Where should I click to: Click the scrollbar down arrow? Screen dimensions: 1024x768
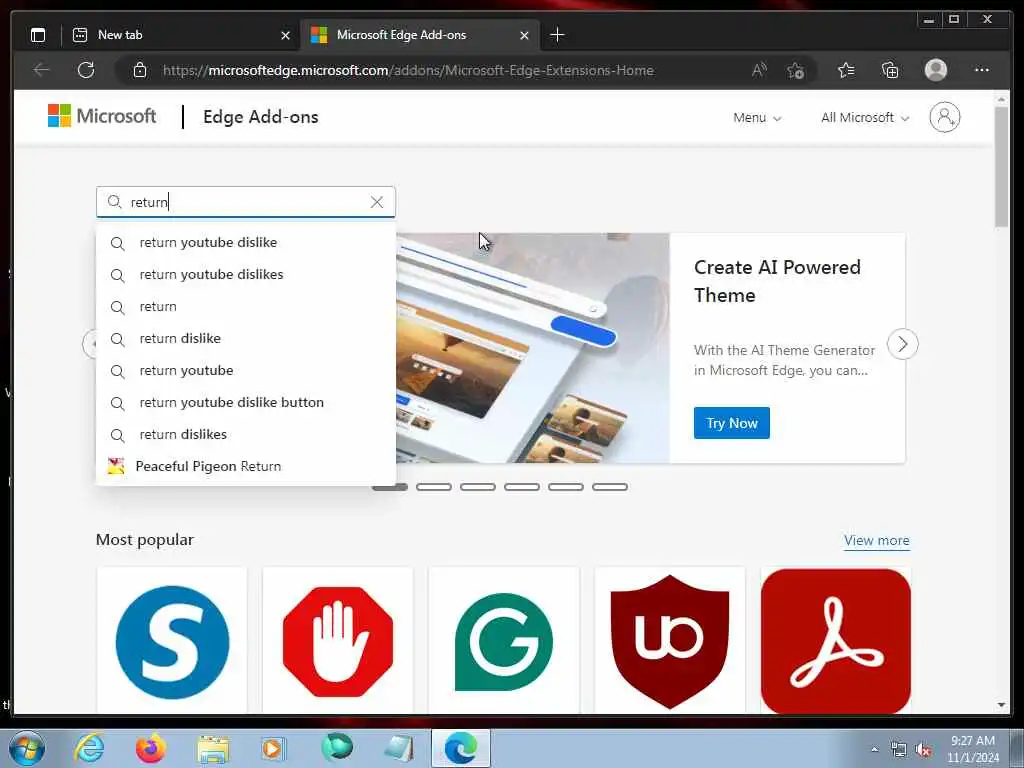point(1001,705)
